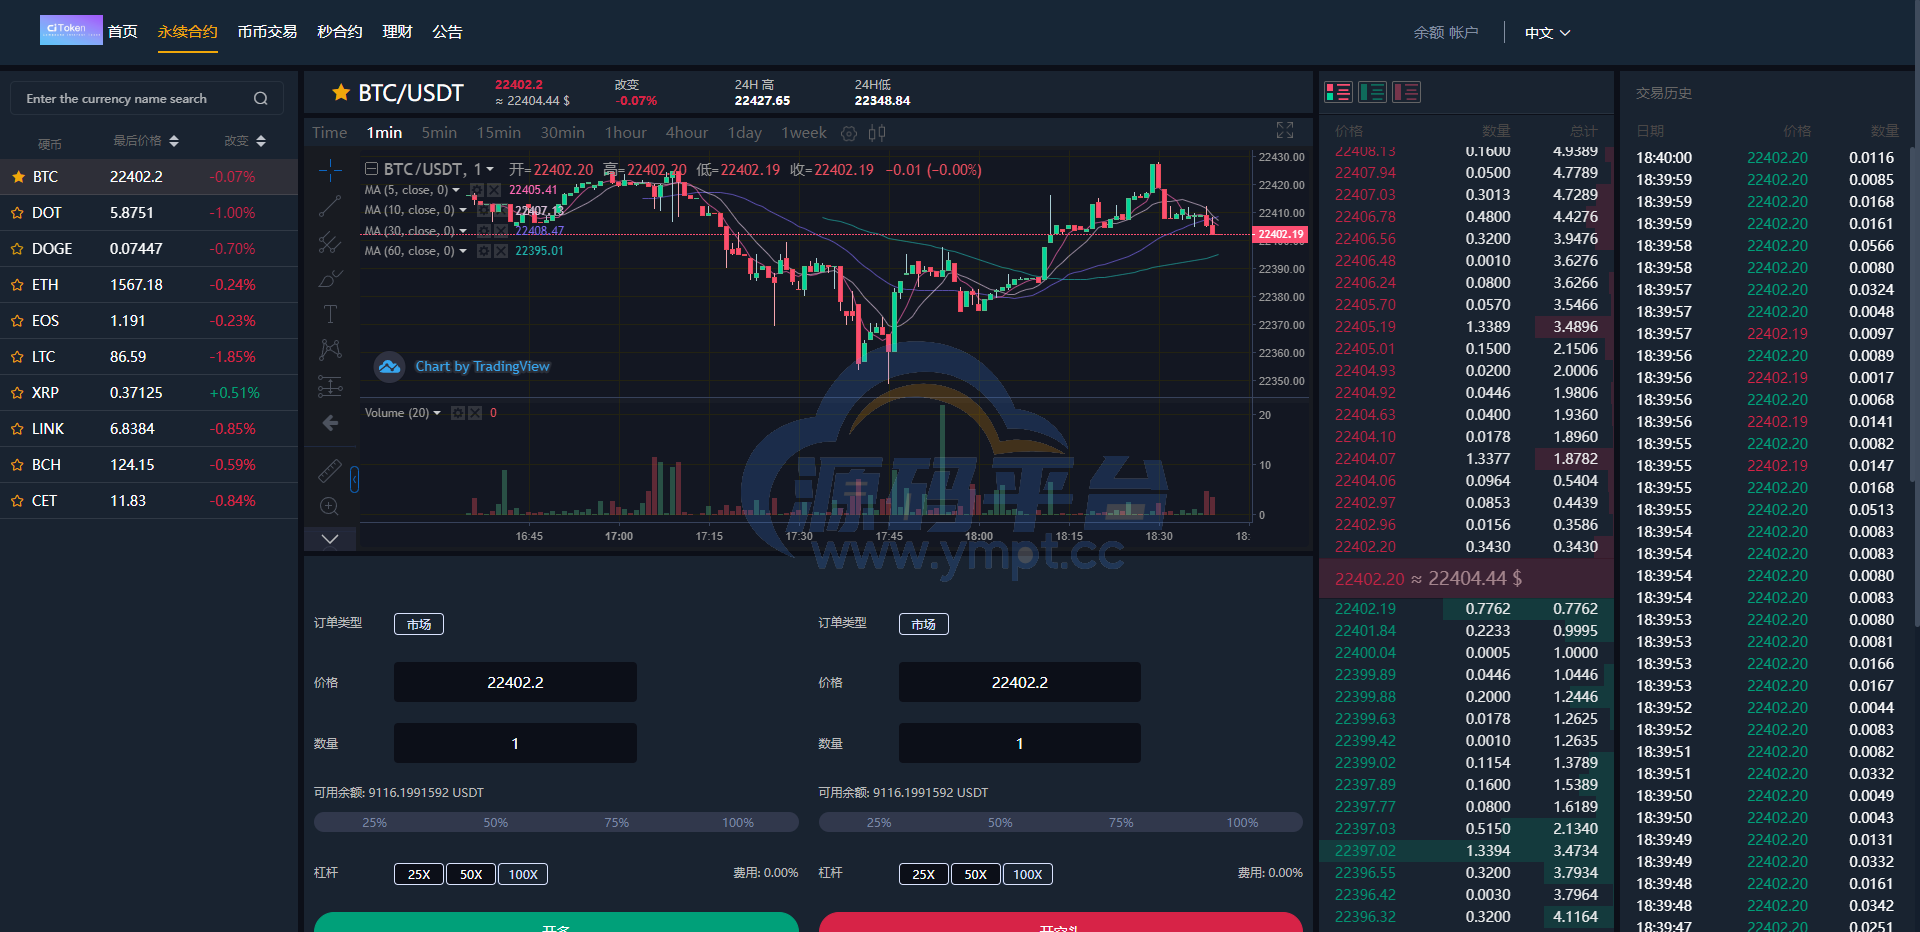Image resolution: width=1920 pixels, height=932 pixels.
Task: Collapse the chart legend with the minus box
Action: (x=371, y=169)
